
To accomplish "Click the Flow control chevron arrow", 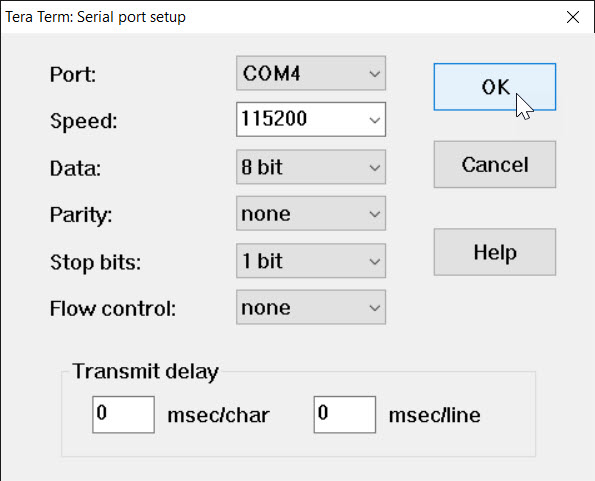I will click(375, 308).
